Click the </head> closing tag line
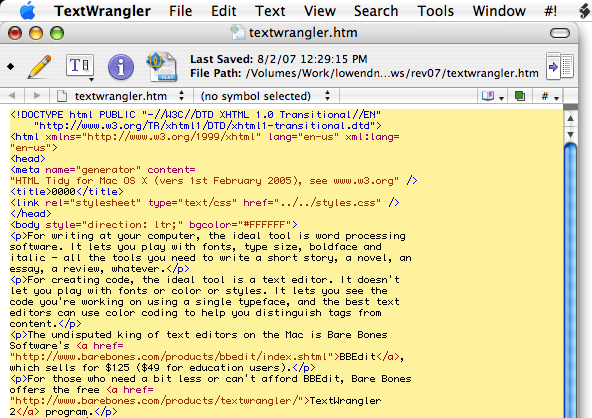592x418 pixels. tap(31, 213)
